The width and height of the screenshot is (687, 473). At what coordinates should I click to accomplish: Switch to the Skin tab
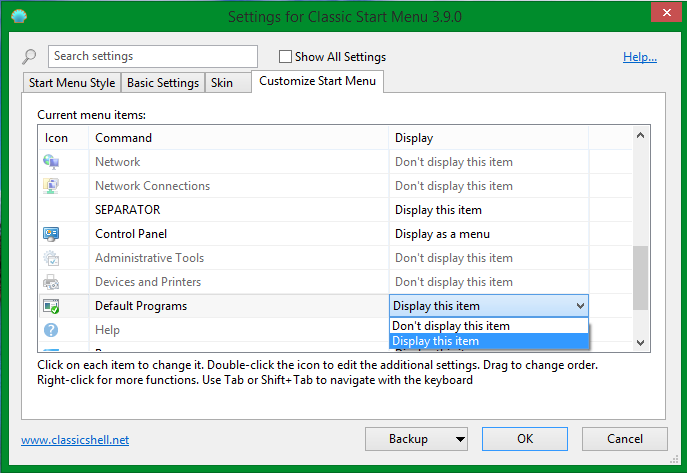click(222, 83)
